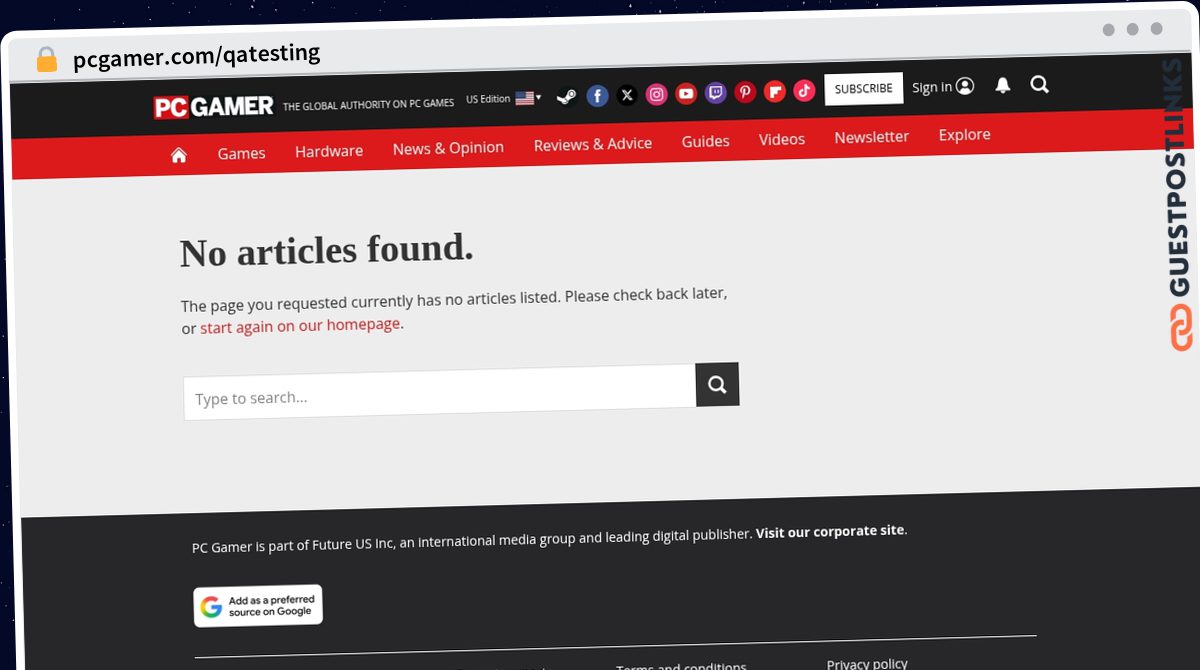Image resolution: width=1200 pixels, height=670 pixels.
Task: Follow the 'start again on our homepage' link
Action: click(x=300, y=326)
